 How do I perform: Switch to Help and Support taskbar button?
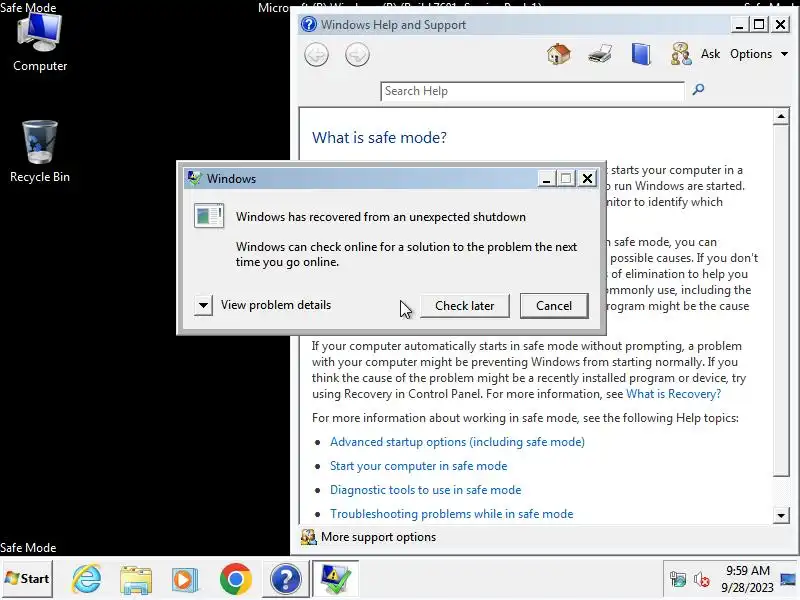tap(286, 579)
